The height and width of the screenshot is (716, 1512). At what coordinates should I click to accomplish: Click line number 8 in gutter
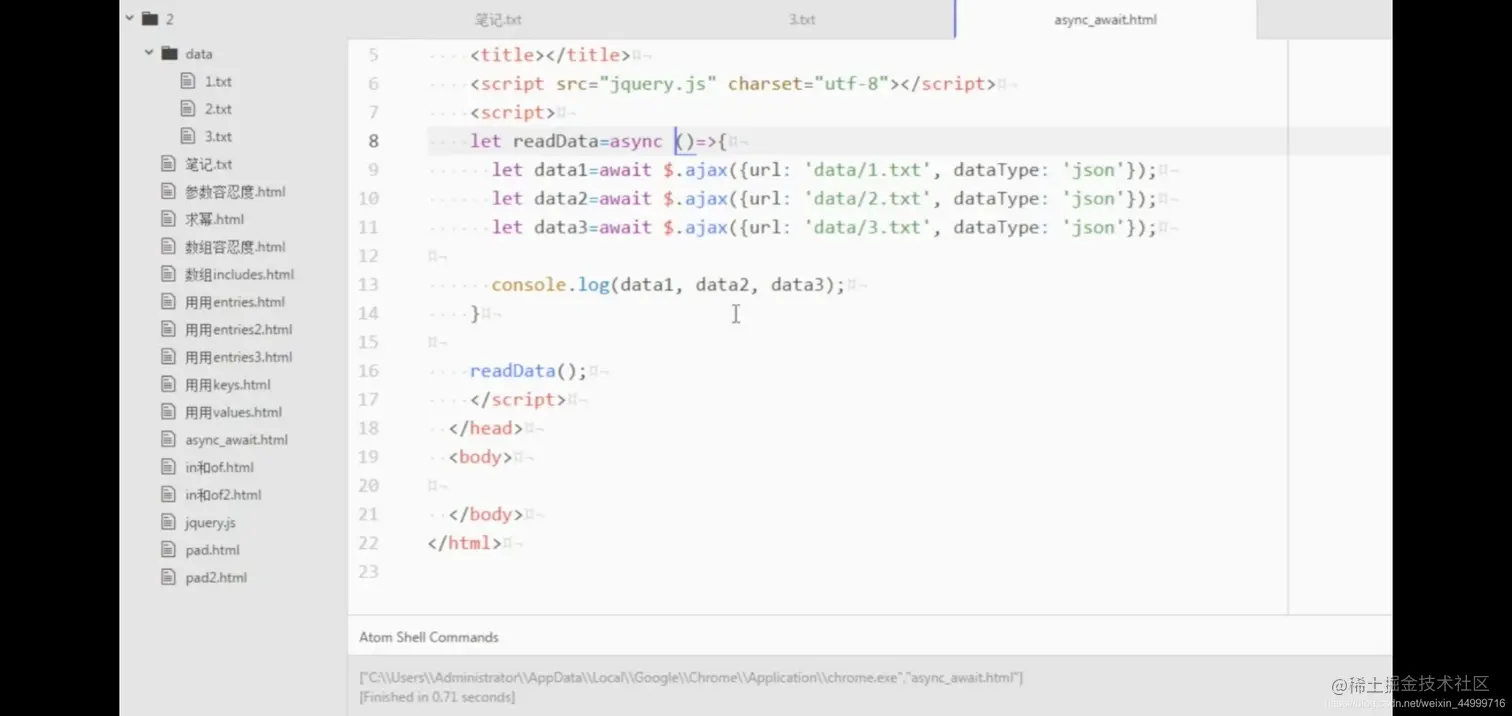[x=373, y=141]
